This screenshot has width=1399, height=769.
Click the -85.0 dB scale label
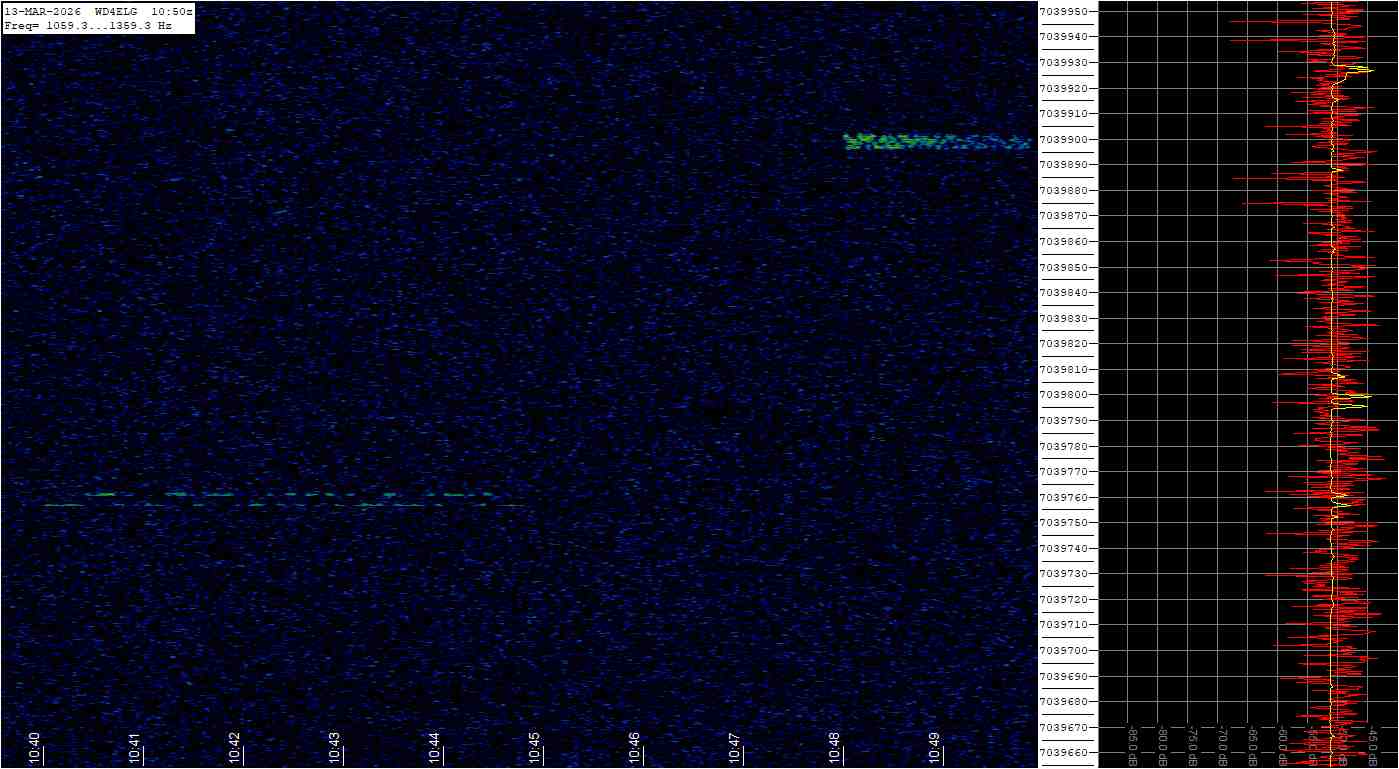coord(1133,745)
